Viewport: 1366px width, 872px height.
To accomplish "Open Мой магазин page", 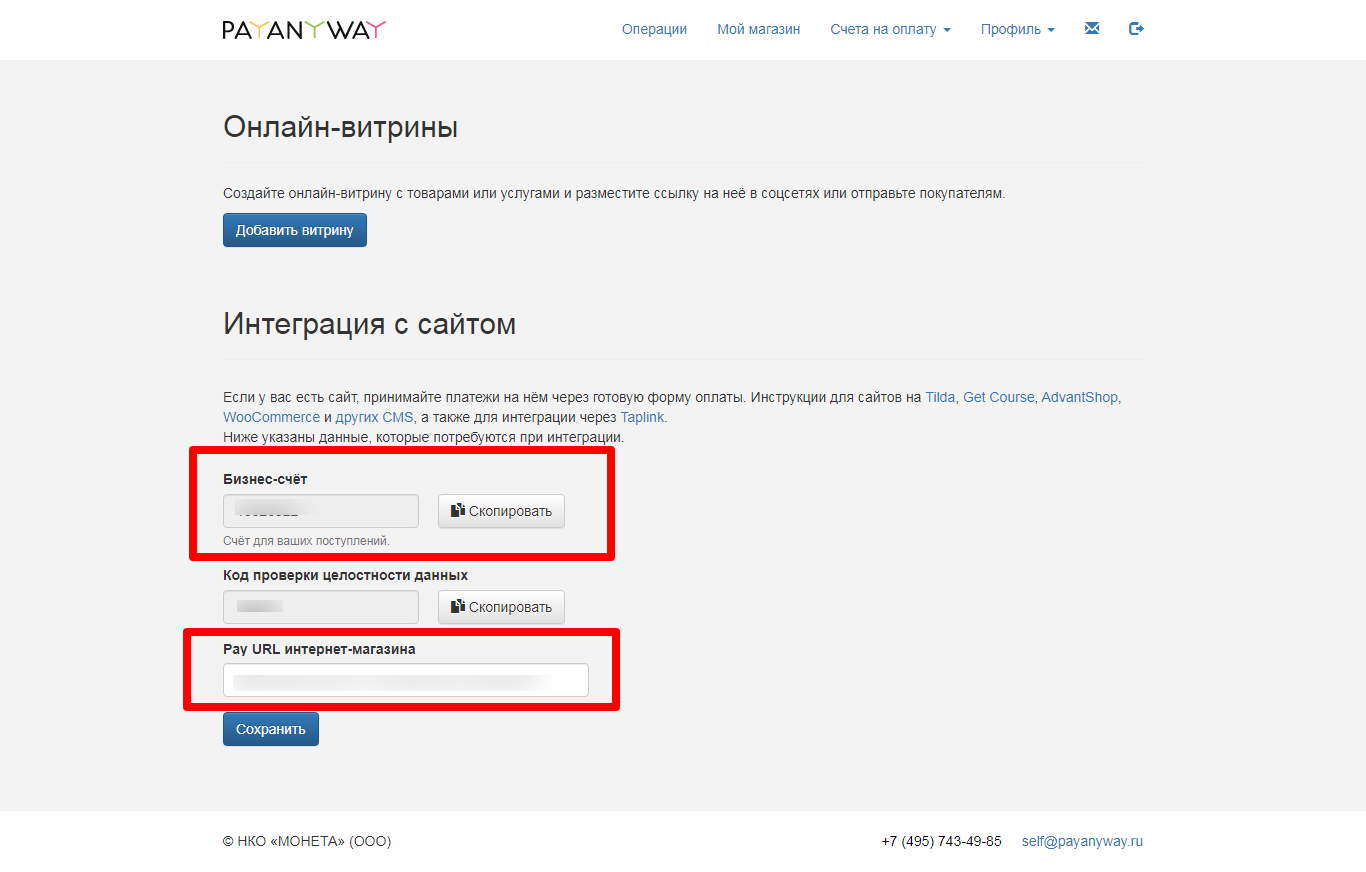I will tap(757, 29).
